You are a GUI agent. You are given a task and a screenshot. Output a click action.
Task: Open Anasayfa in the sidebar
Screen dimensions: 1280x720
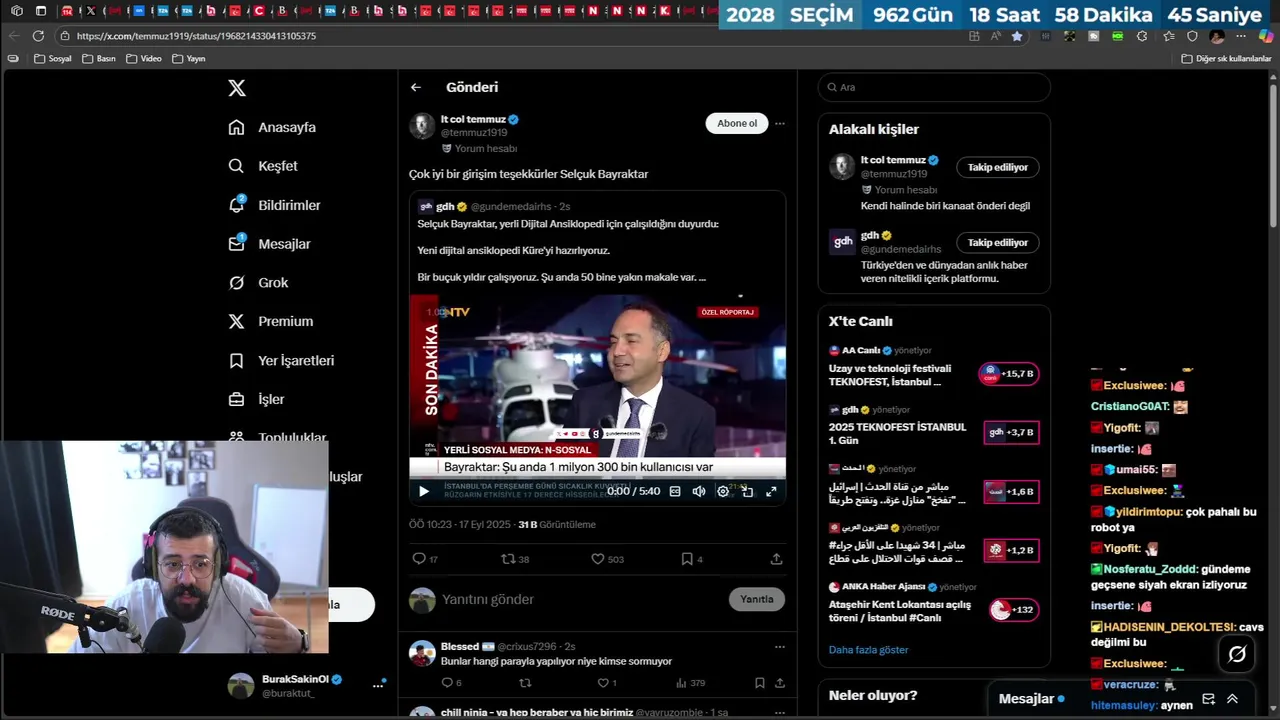point(272,127)
